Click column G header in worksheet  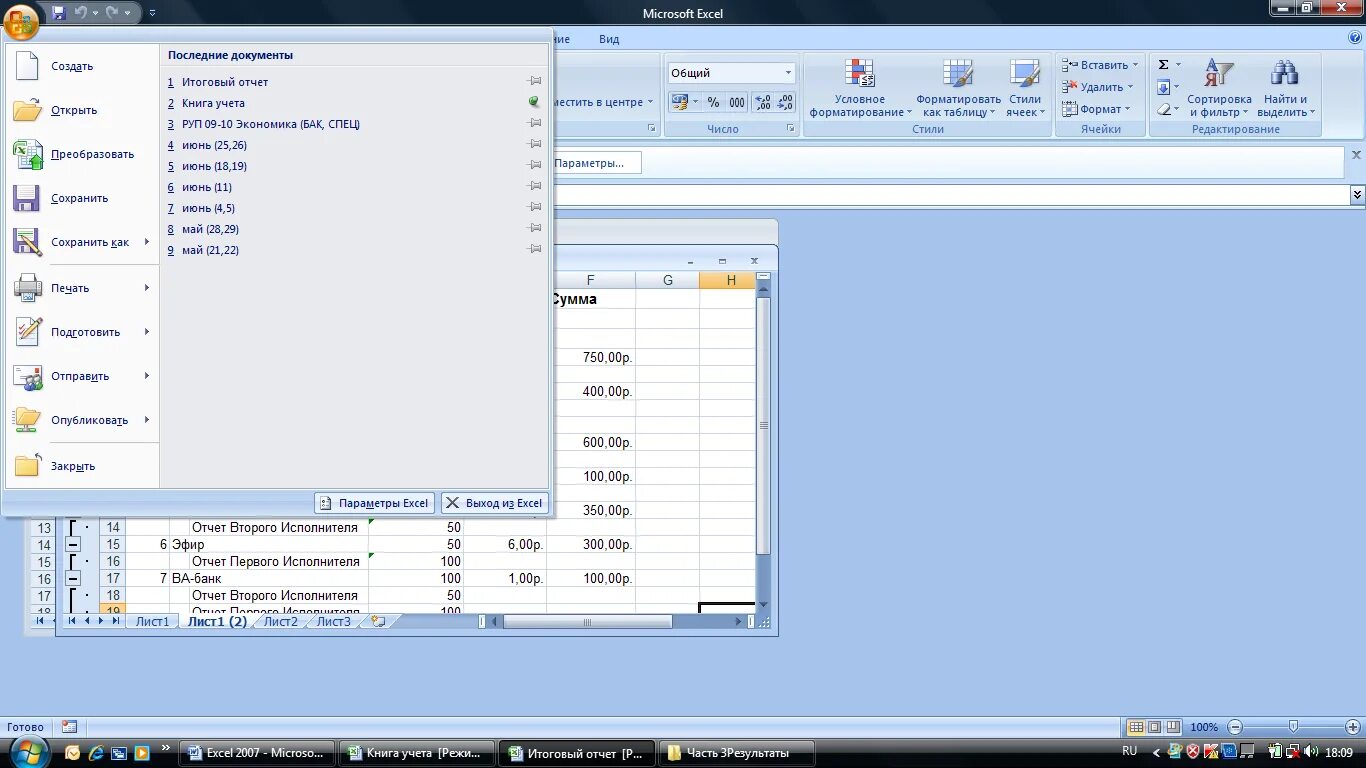click(667, 280)
